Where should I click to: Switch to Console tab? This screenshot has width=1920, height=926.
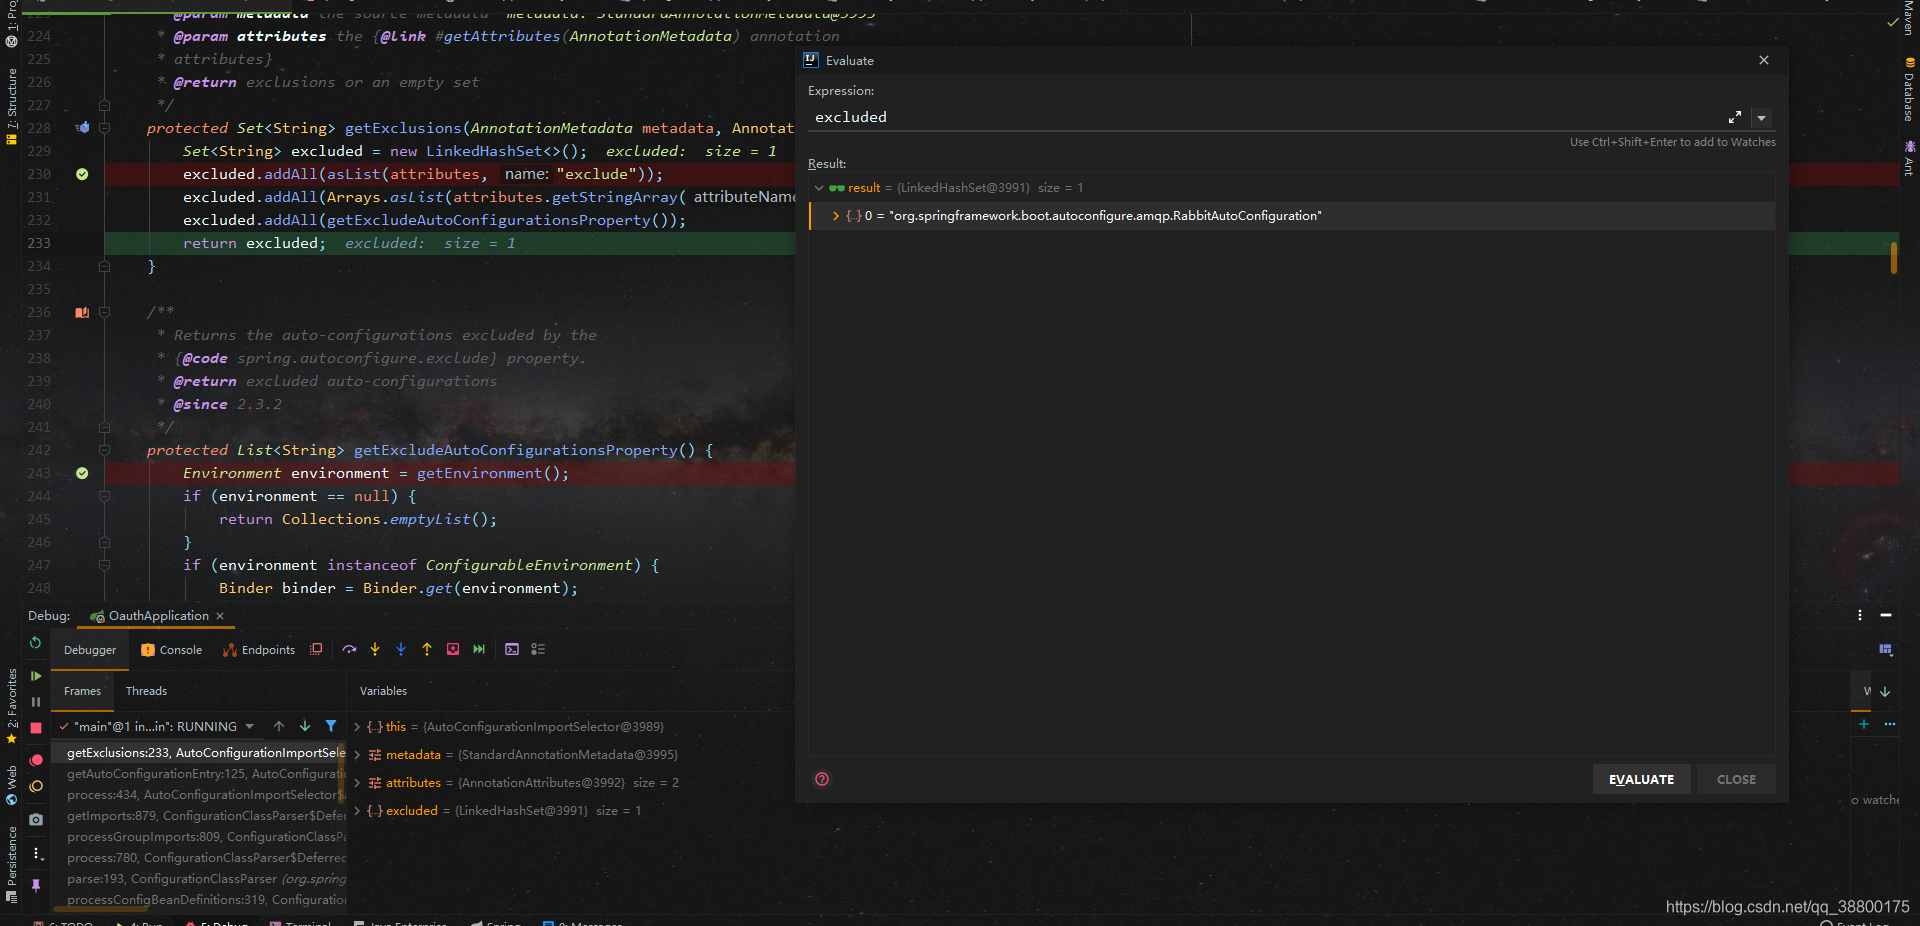(x=172, y=650)
